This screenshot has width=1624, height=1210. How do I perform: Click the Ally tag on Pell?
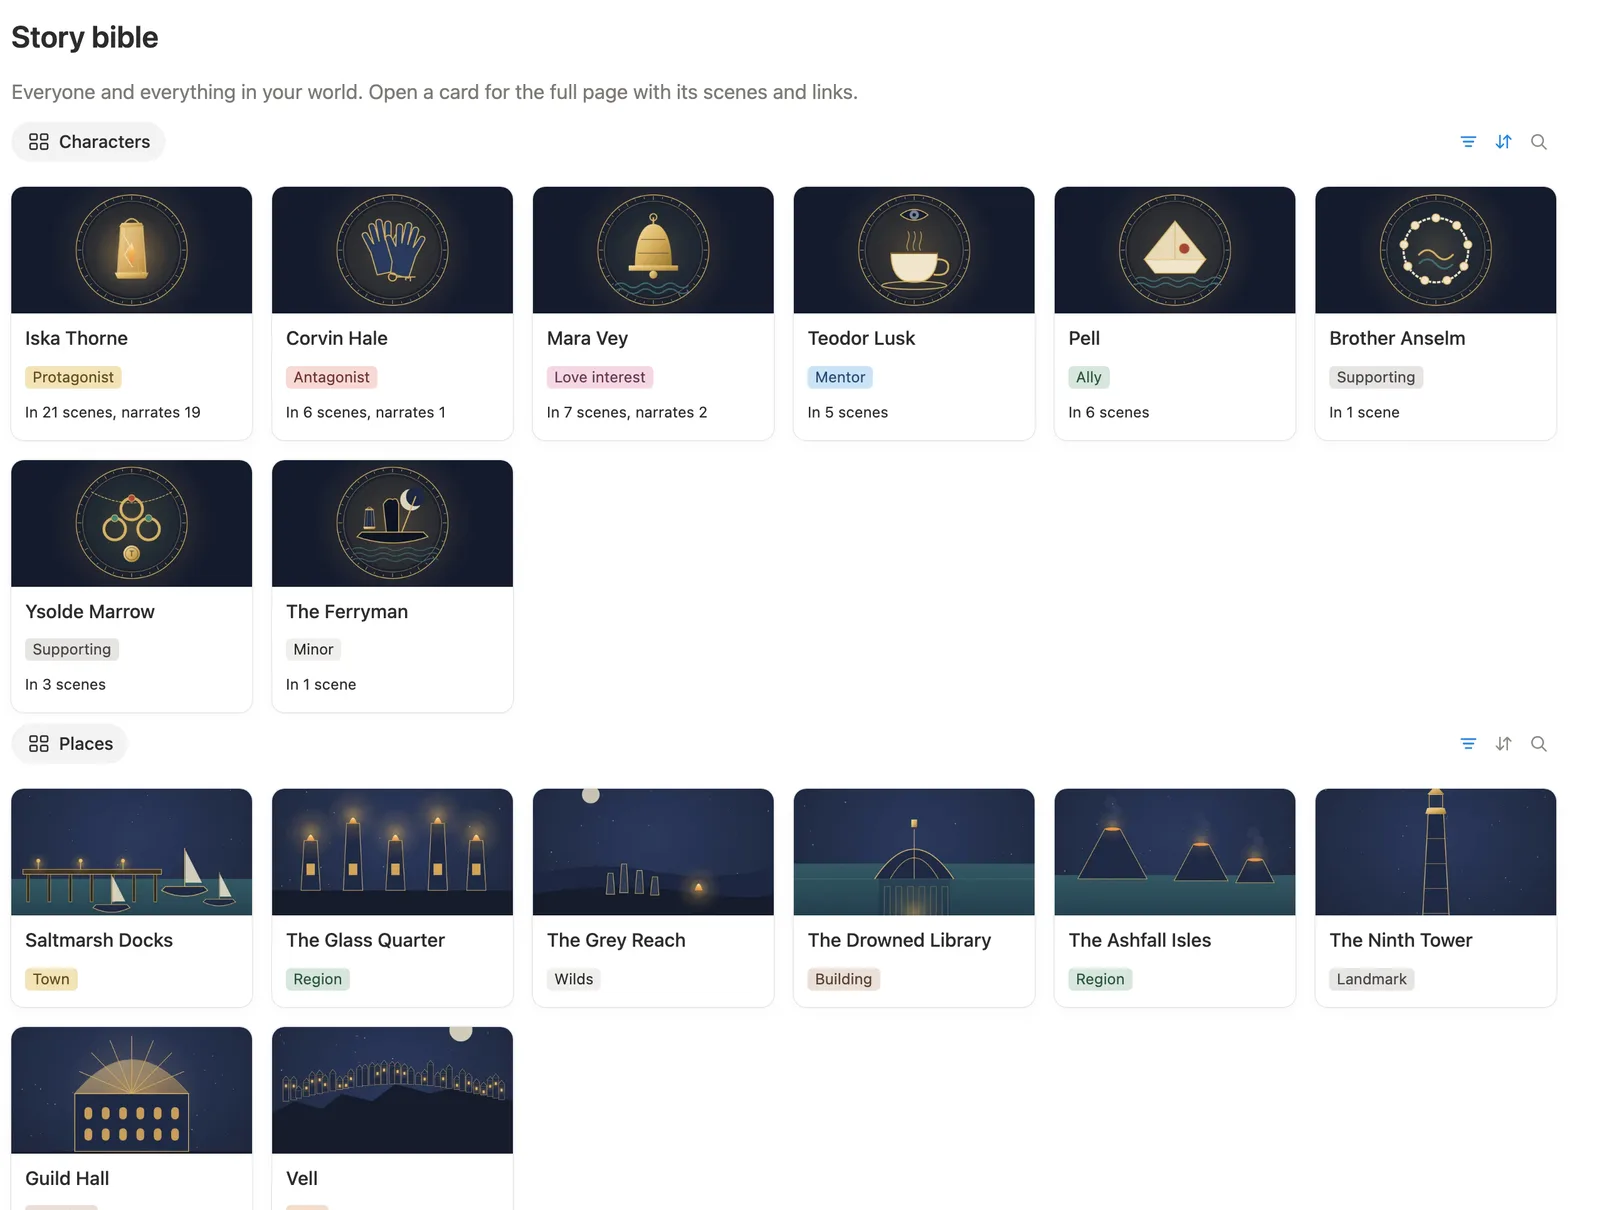(x=1089, y=377)
